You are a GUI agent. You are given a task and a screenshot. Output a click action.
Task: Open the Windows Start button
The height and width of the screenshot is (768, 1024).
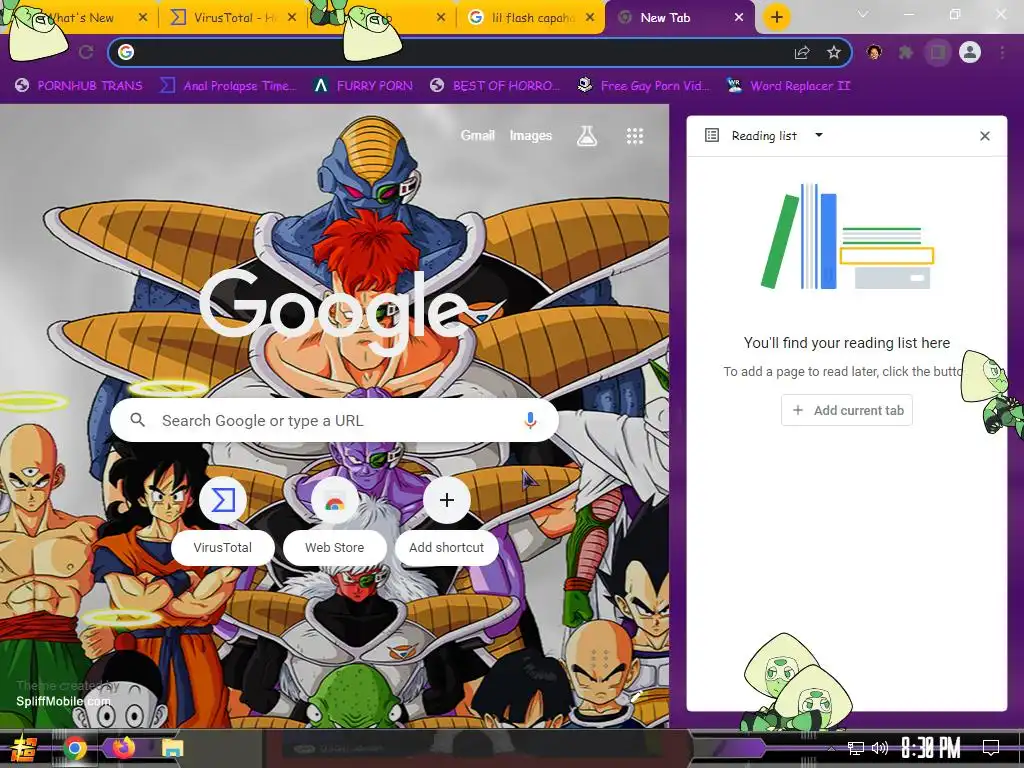23,748
